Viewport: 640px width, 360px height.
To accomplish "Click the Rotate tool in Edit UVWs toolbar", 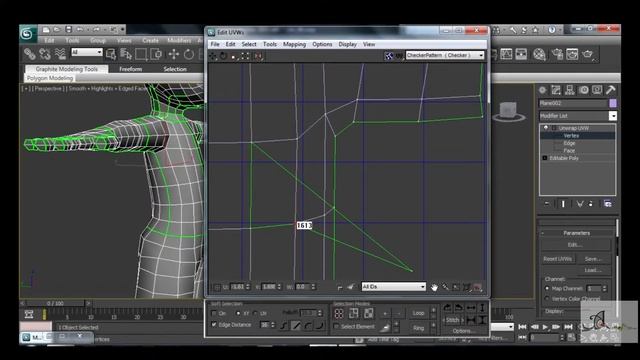I will (224, 56).
